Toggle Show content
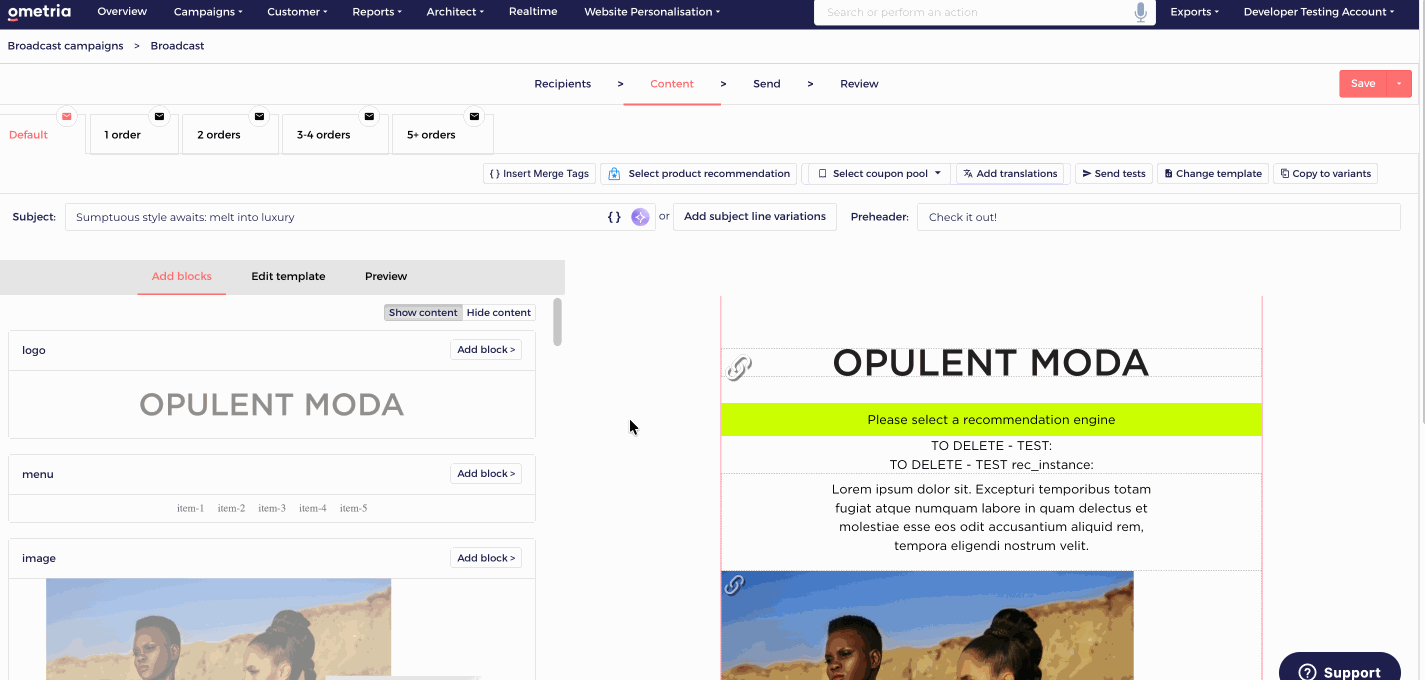The width and height of the screenshot is (1425, 680). pos(423,313)
